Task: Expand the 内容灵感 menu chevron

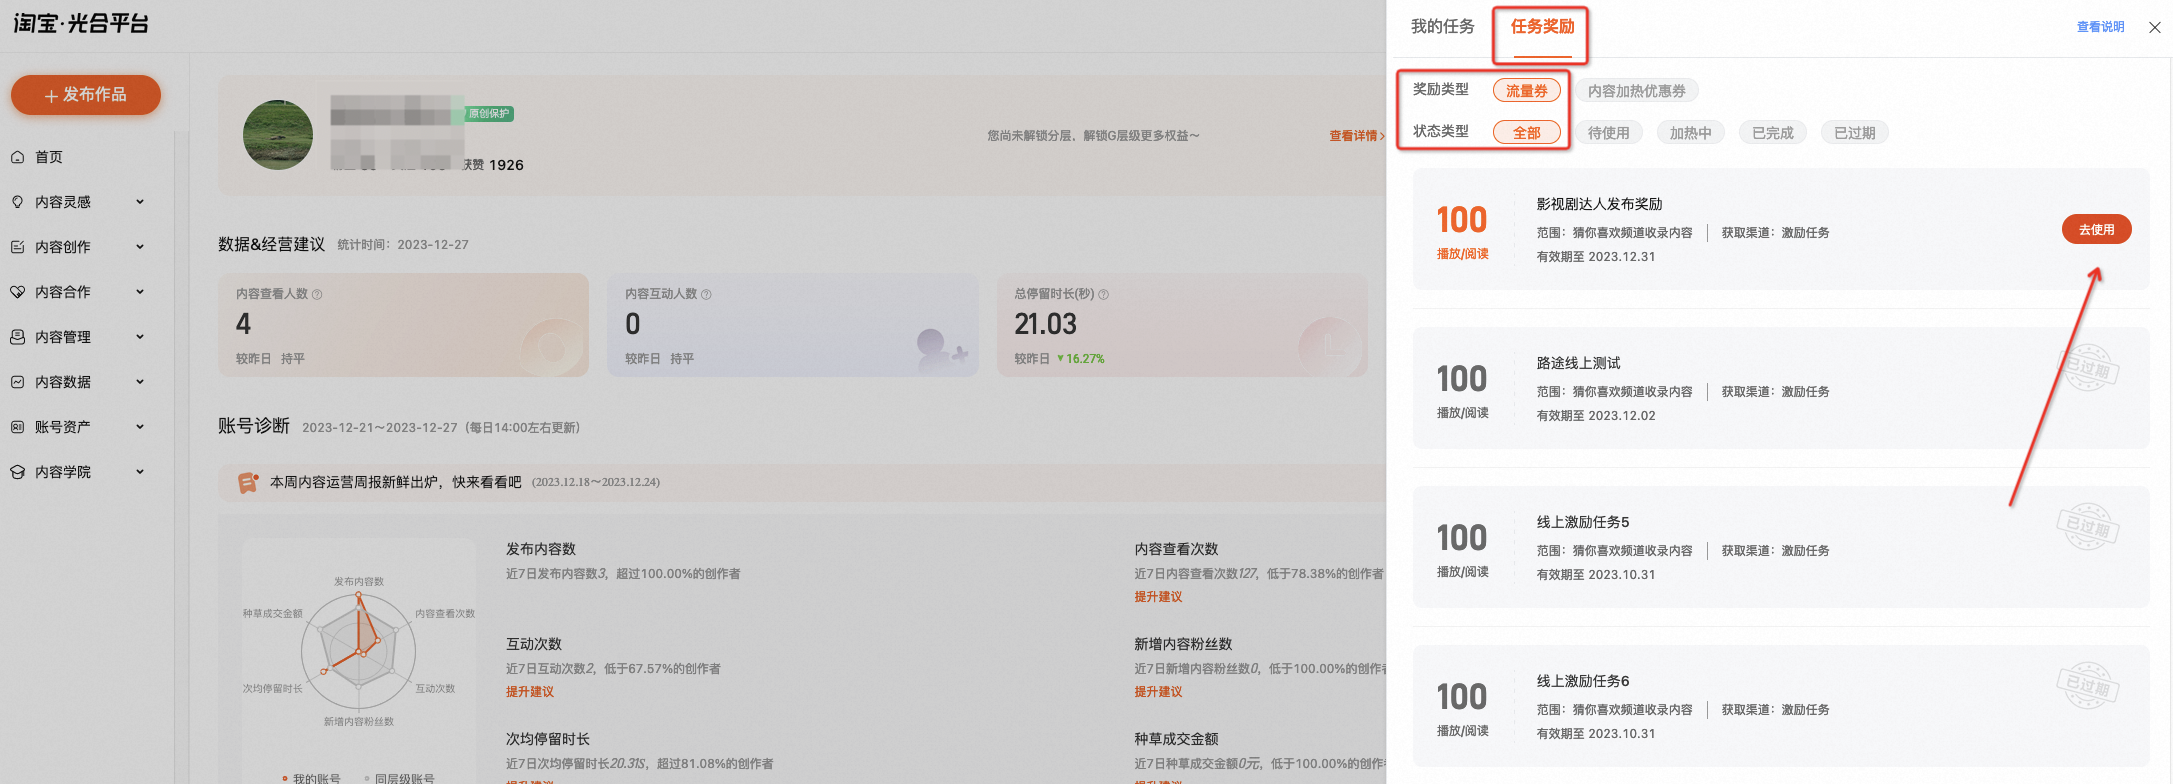Action: tap(140, 202)
